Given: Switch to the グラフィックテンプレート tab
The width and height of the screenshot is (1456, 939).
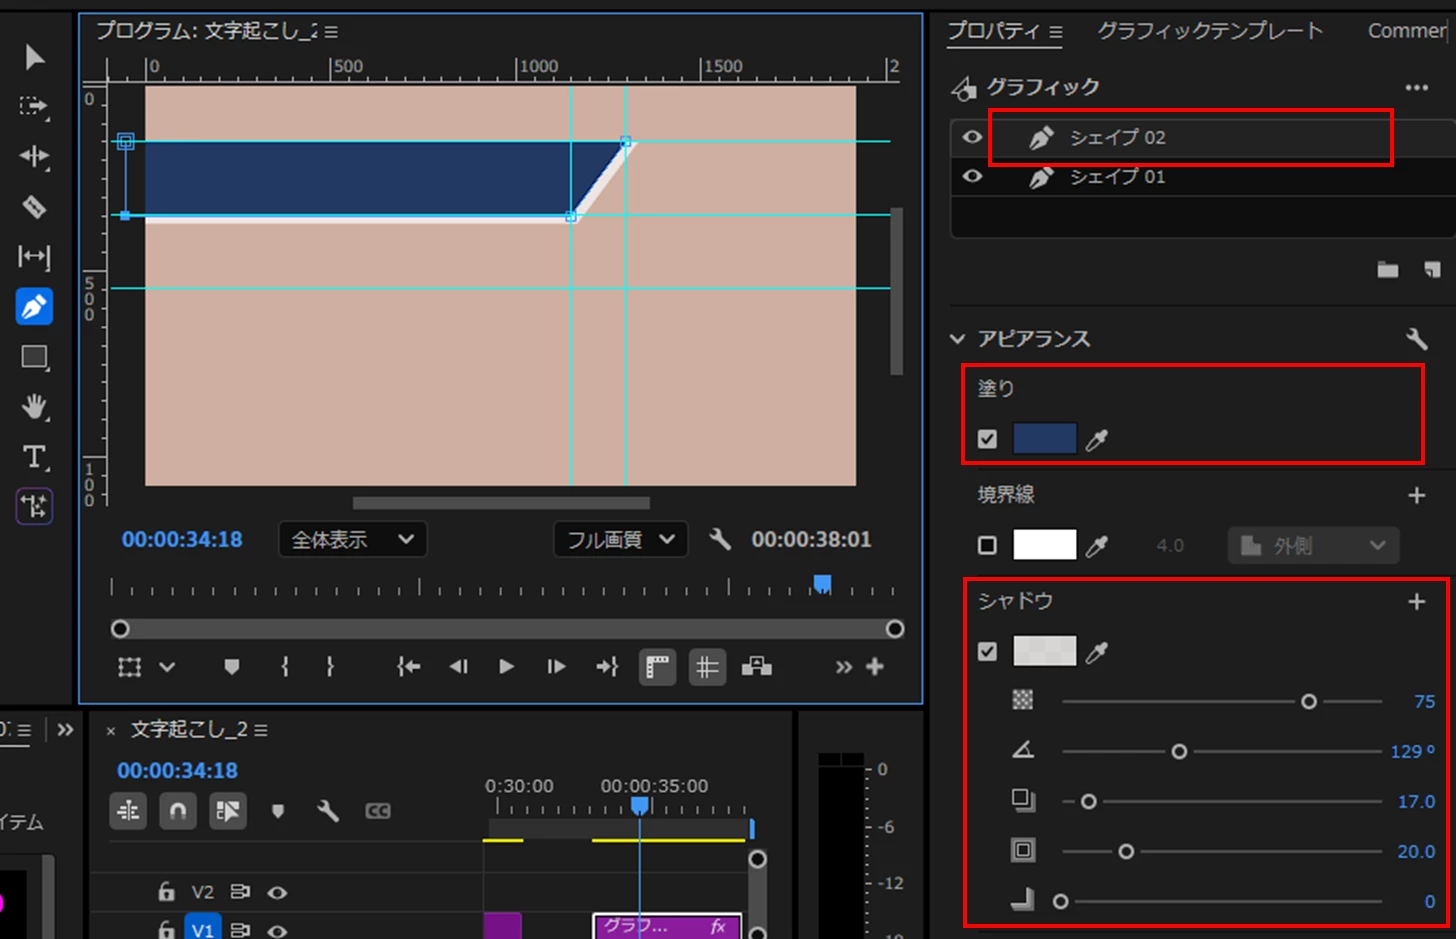Looking at the screenshot, I should (x=1210, y=31).
